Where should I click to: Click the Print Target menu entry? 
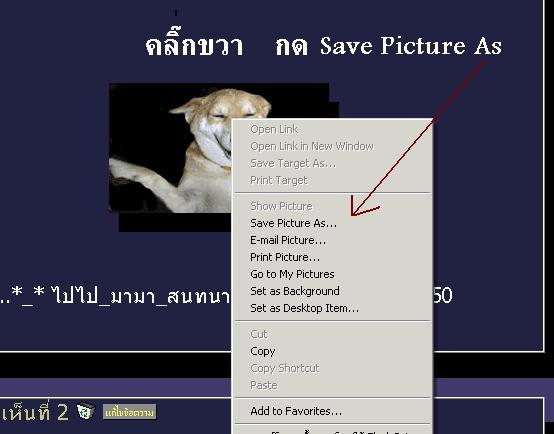coord(332,180)
